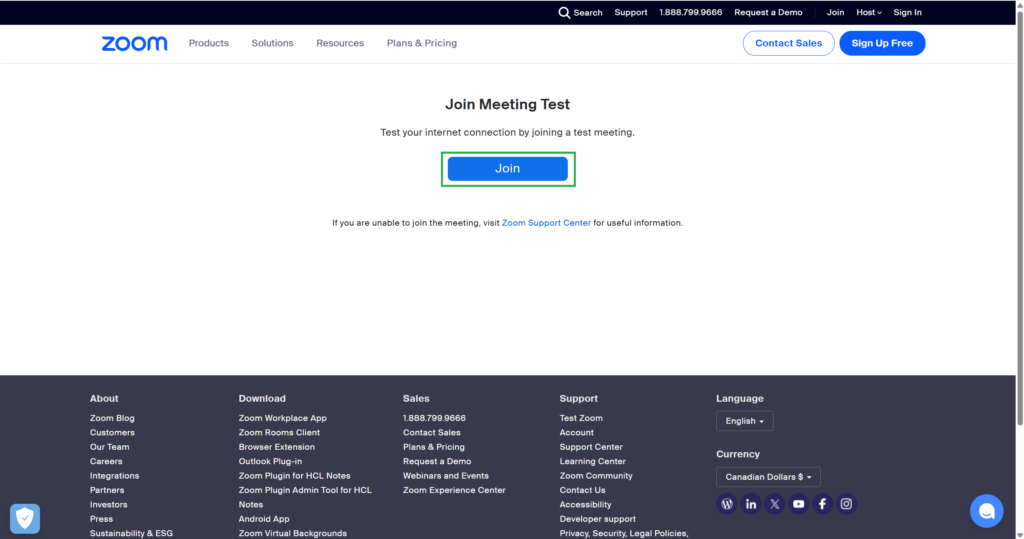Click Request a Demo in top bar
The image size is (1024, 539).
[768, 12]
